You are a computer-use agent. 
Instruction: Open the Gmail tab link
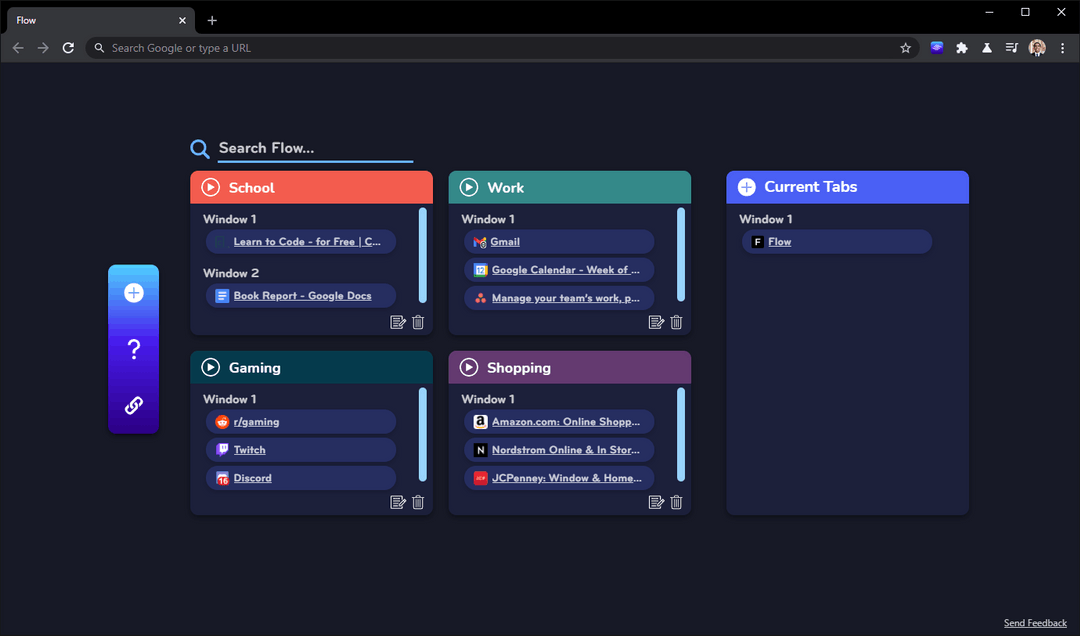505,242
